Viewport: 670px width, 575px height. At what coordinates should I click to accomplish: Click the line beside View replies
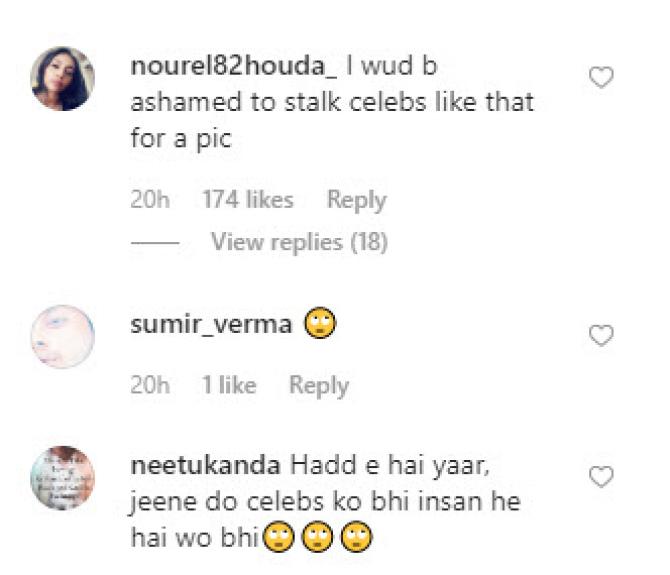point(155,243)
